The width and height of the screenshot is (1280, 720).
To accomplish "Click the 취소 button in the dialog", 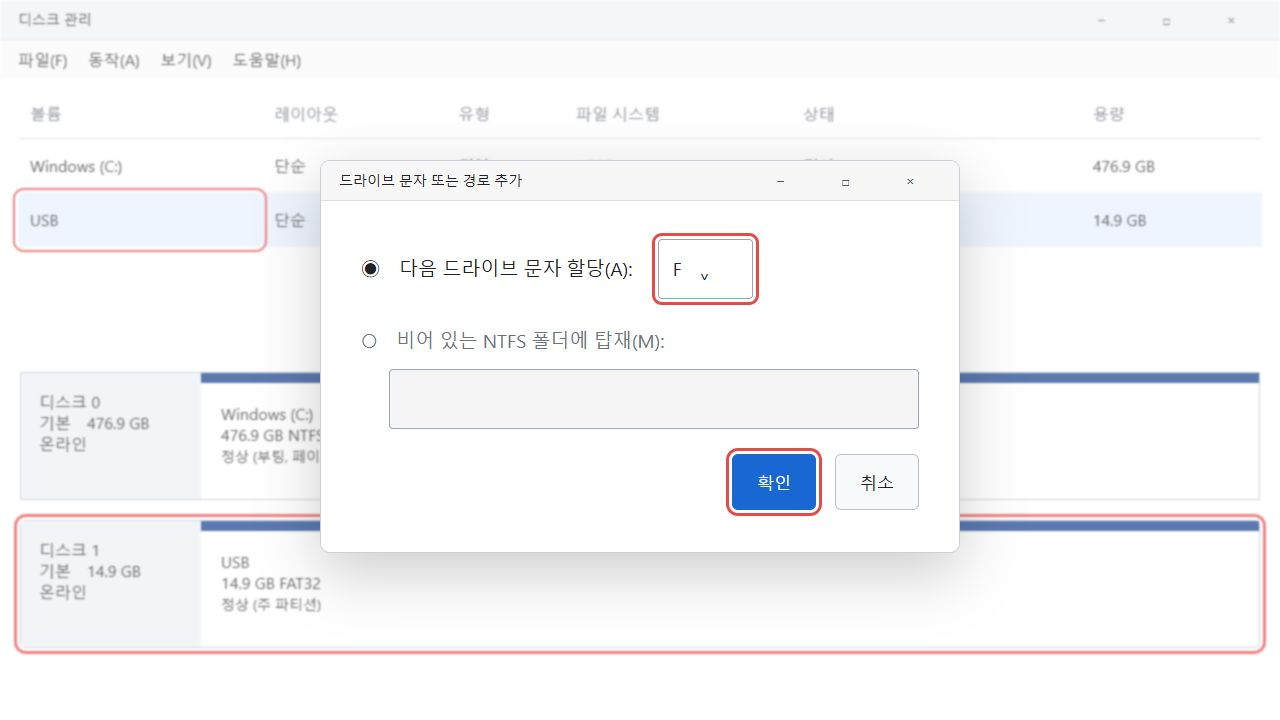I will point(877,482).
